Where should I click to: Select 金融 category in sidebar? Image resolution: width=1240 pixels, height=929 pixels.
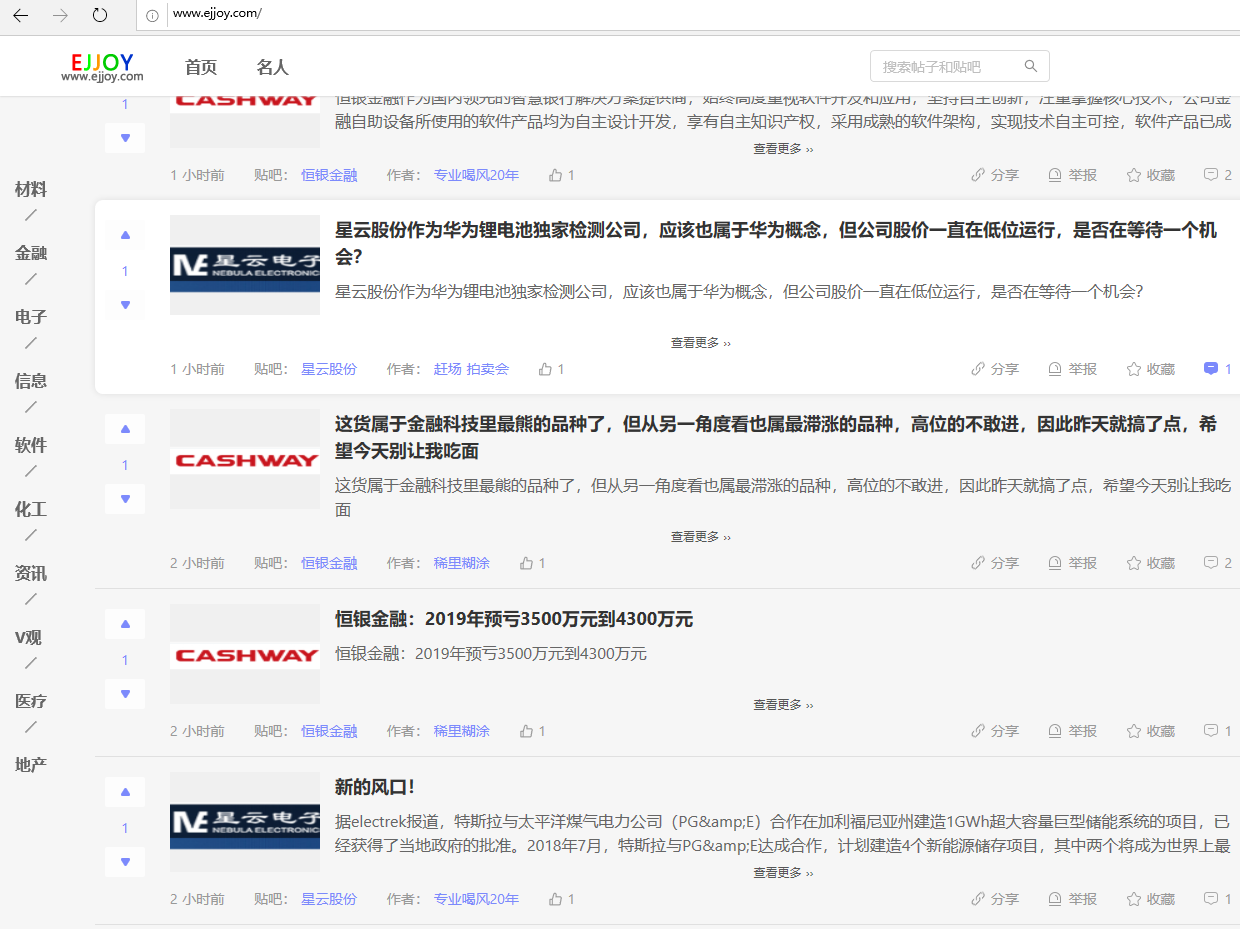click(x=31, y=254)
